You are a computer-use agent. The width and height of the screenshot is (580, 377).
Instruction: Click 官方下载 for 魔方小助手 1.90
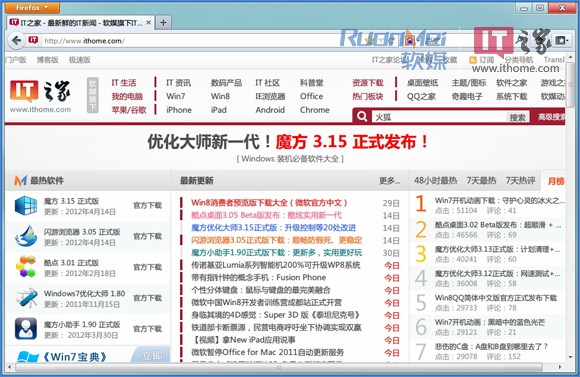(147, 329)
